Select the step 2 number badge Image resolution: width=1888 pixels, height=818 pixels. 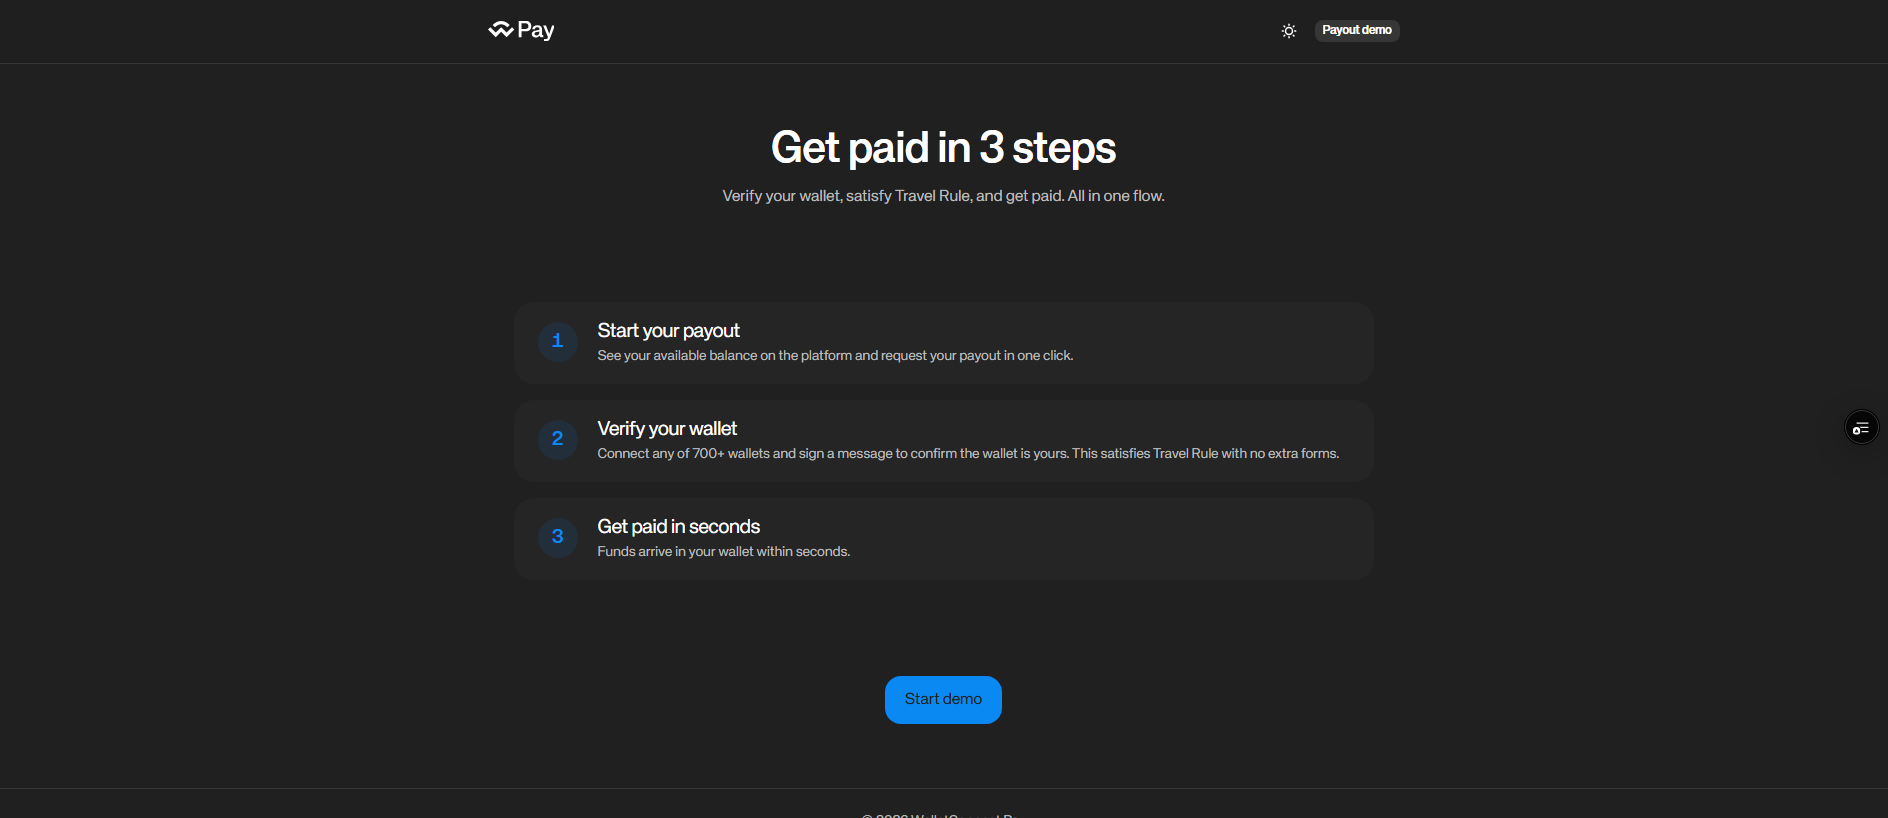(x=558, y=440)
